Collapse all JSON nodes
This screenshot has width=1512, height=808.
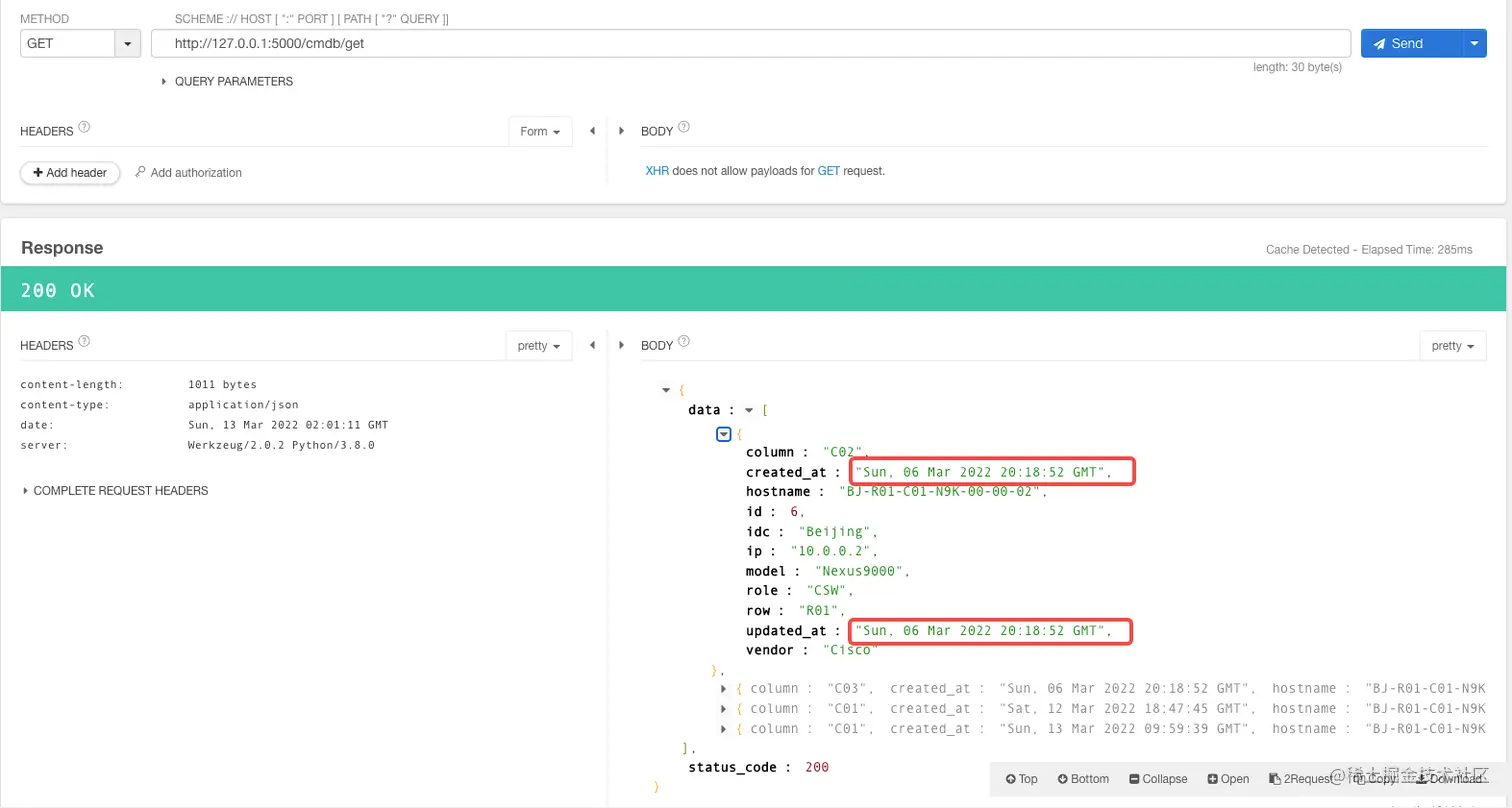1158,779
